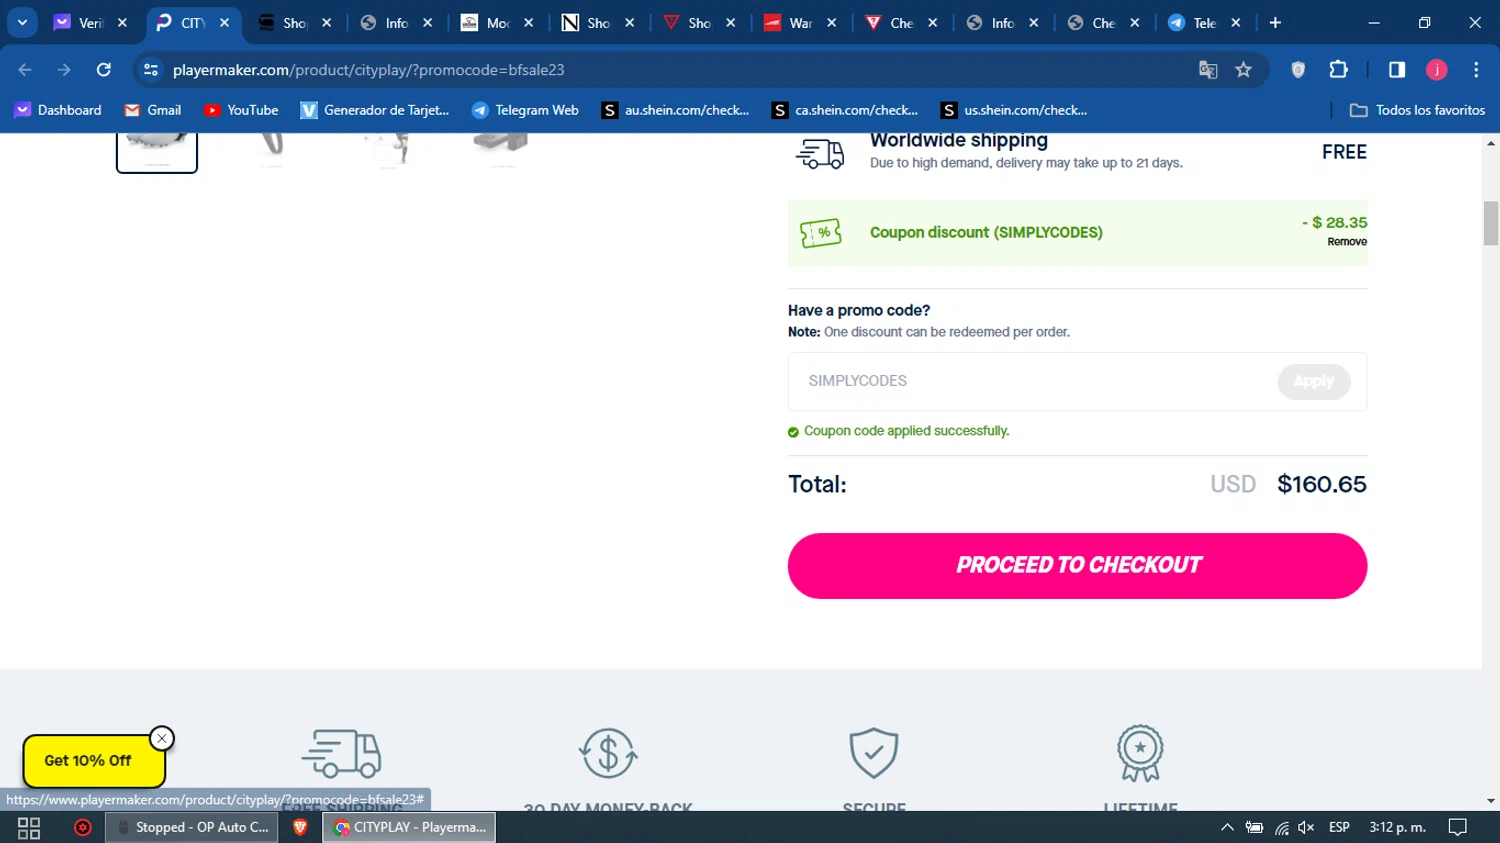Go back to previous page
The width and height of the screenshot is (1500, 843).
pyautogui.click(x=25, y=69)
